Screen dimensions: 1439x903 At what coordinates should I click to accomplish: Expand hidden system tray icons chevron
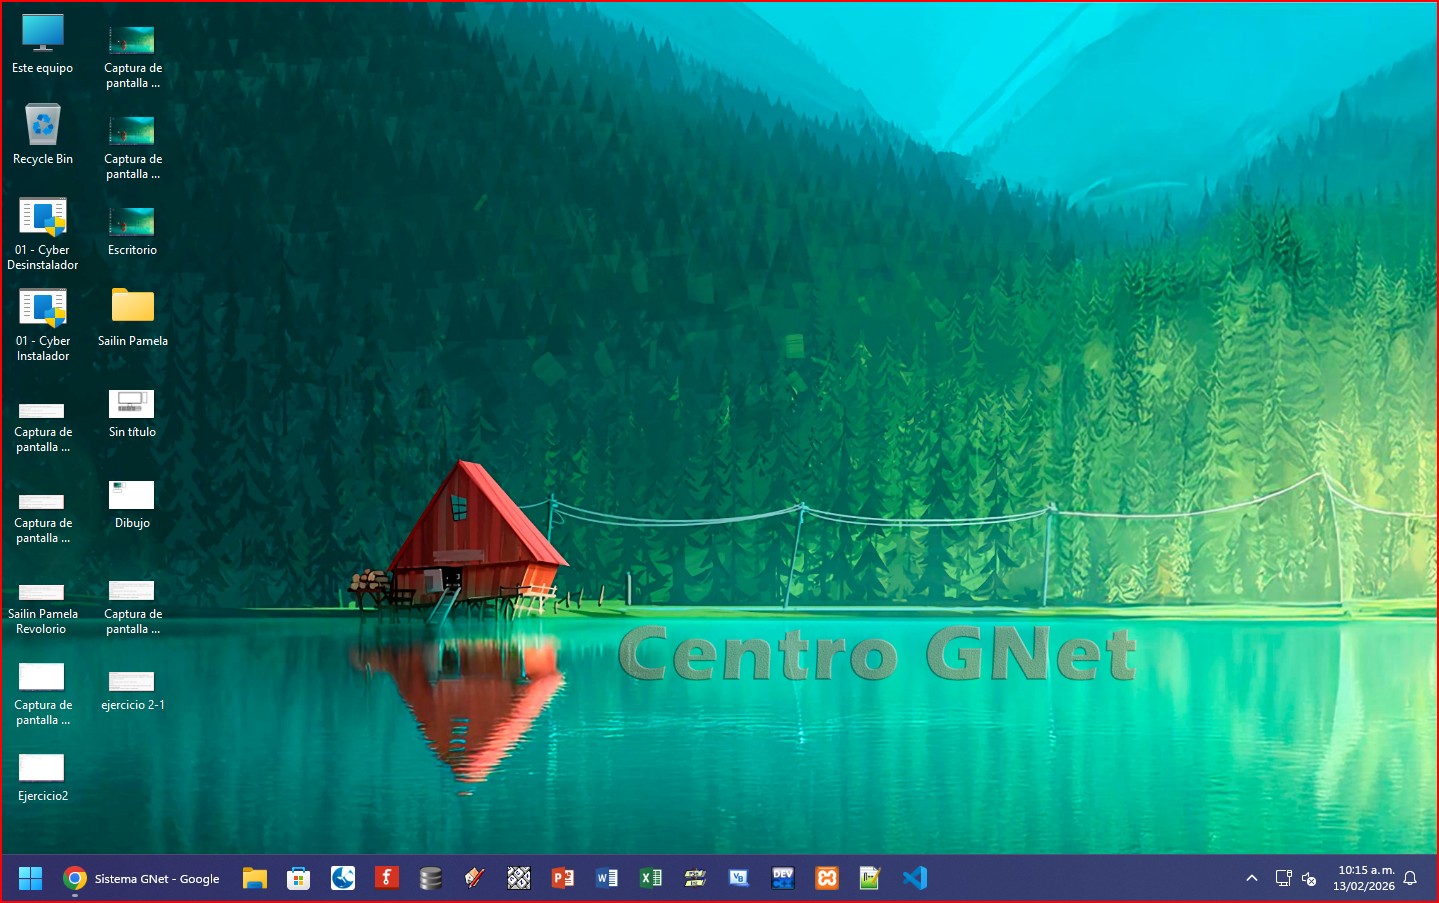1251,878
